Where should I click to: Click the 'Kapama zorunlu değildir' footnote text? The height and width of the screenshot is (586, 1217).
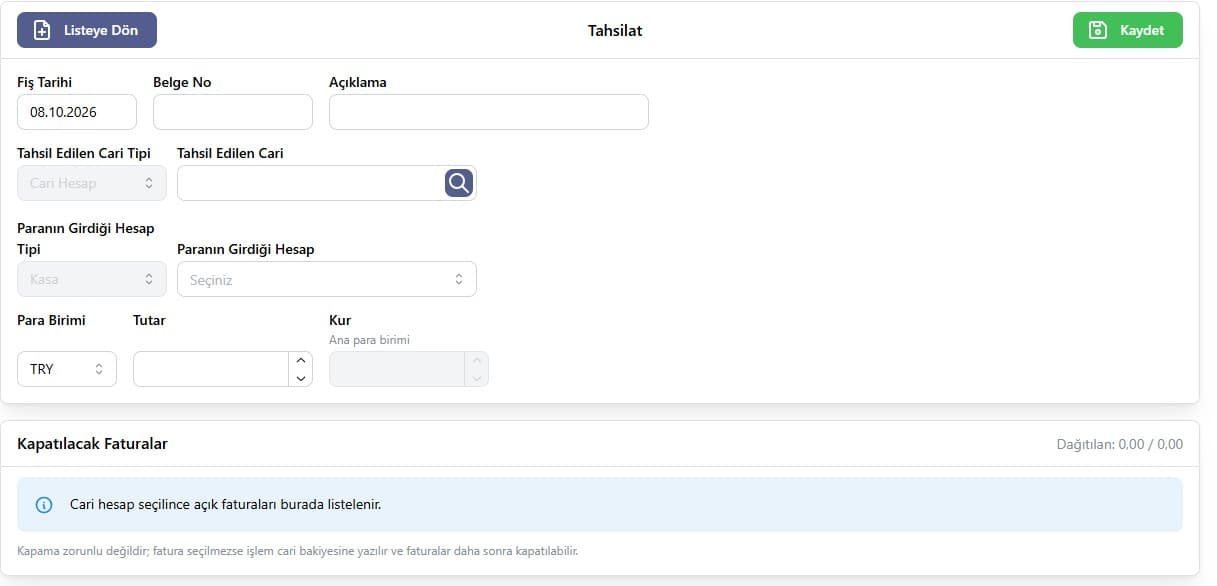click(298, 551)
